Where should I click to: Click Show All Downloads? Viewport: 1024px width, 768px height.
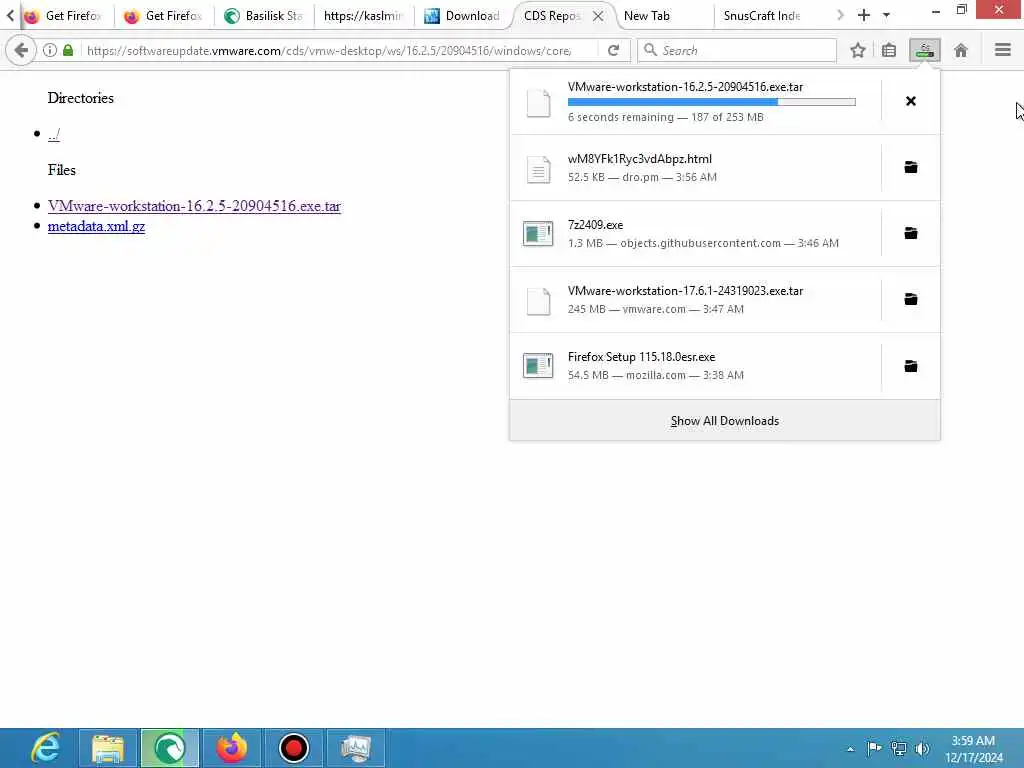tap(724, 421)
